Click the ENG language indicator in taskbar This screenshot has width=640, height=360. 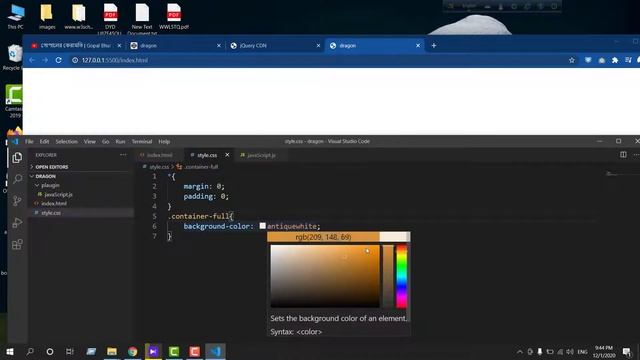pyautogui.click(x=582, y=352)
